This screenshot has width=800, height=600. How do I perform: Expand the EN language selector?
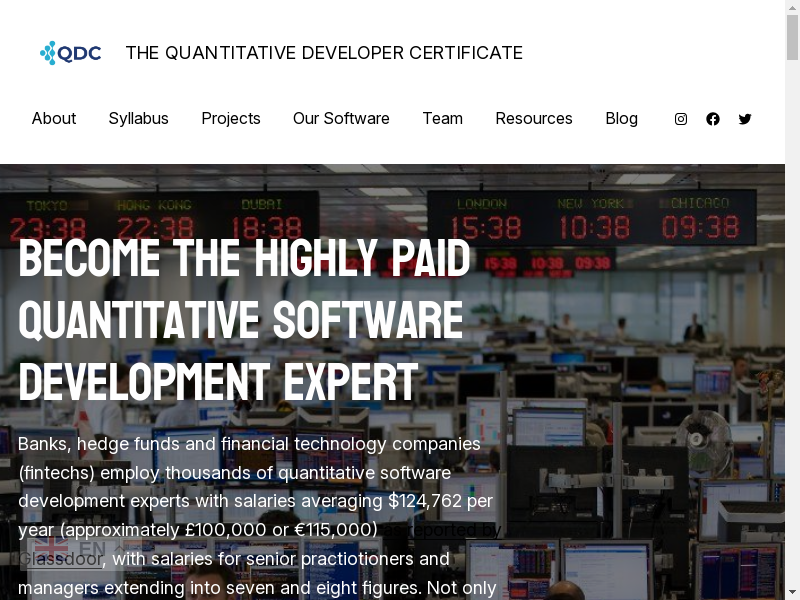pyautogui.click(x=92, y=549)
